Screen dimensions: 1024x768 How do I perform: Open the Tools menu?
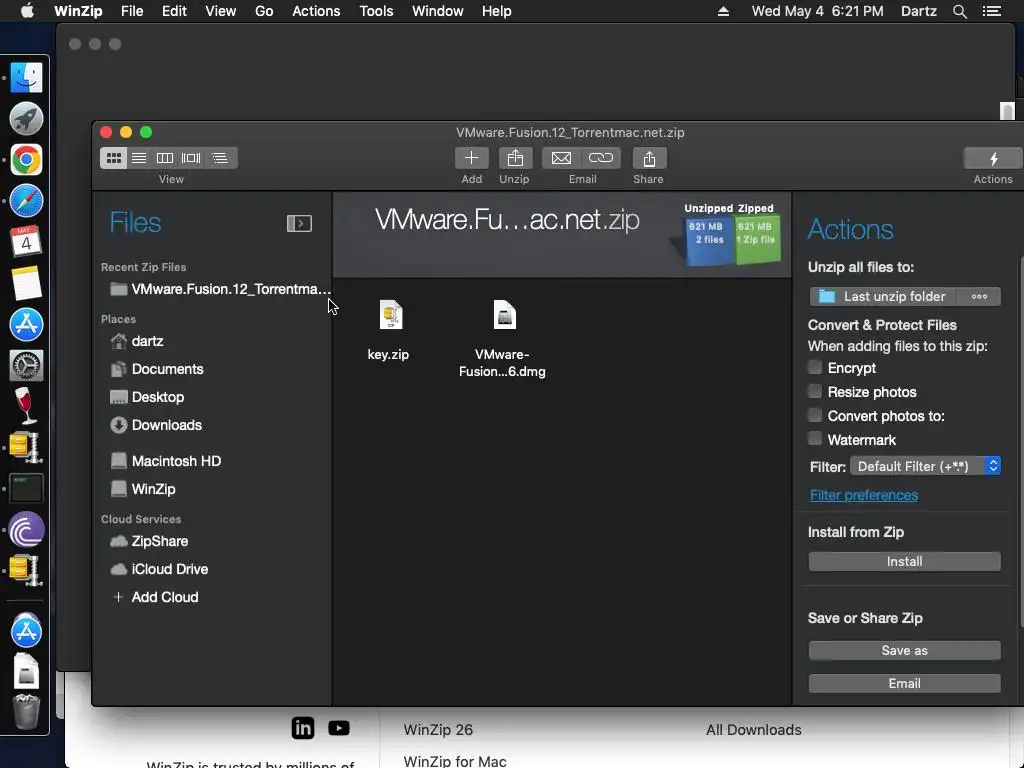pos(376,11)
